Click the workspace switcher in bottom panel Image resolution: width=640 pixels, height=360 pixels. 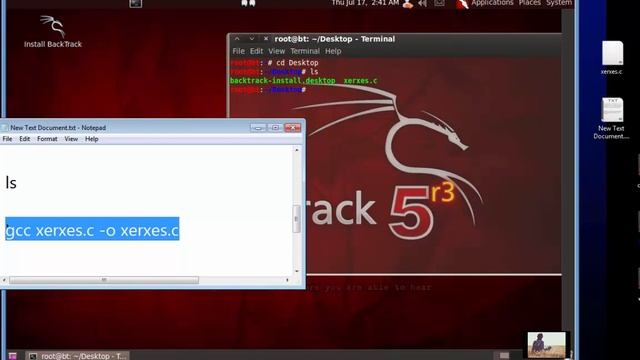click(504, 356)
